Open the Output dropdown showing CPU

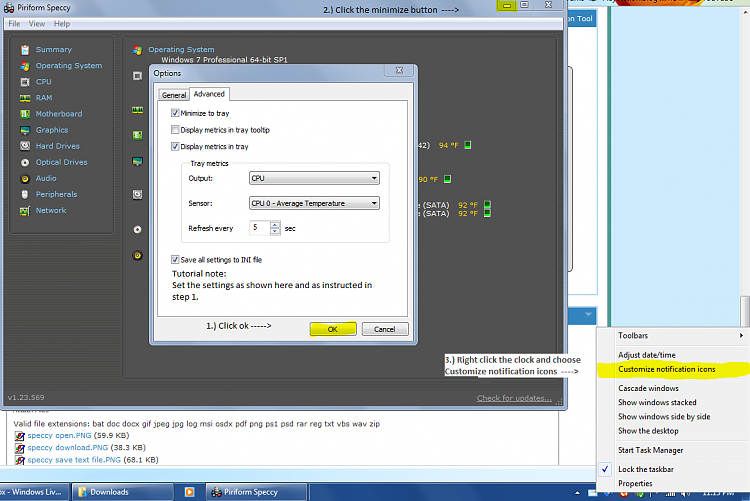tap(314, 178)
